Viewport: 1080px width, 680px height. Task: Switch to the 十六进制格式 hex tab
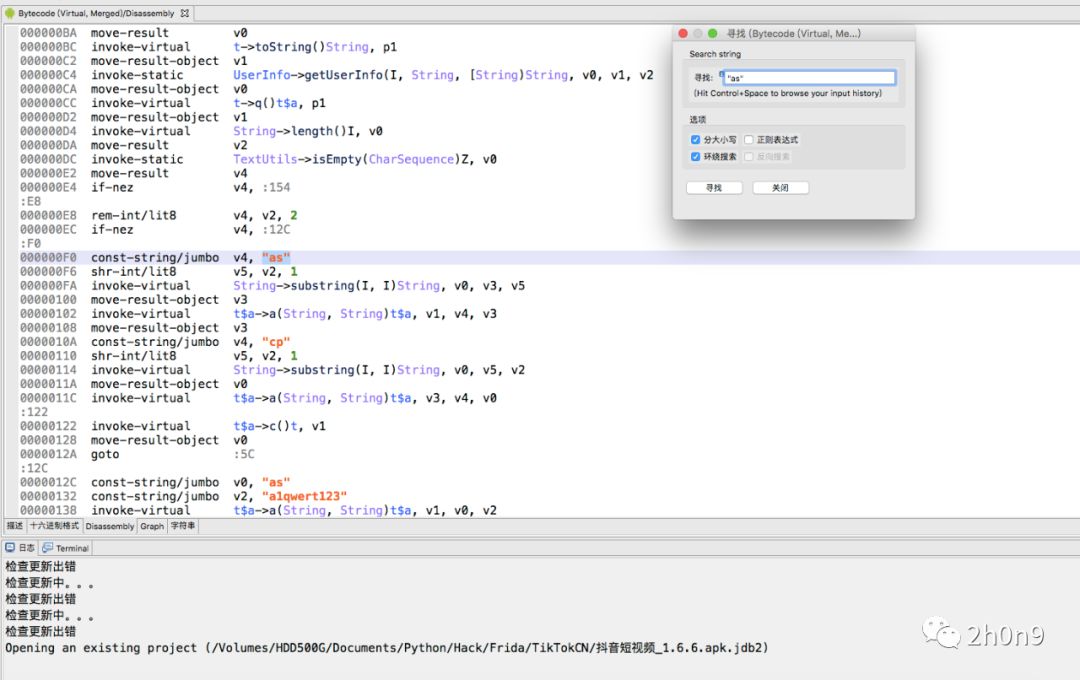(54, 526)
